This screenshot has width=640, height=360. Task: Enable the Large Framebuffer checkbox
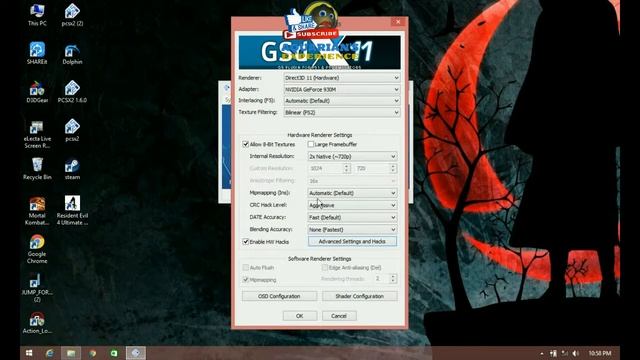click(x=311, y=144)
